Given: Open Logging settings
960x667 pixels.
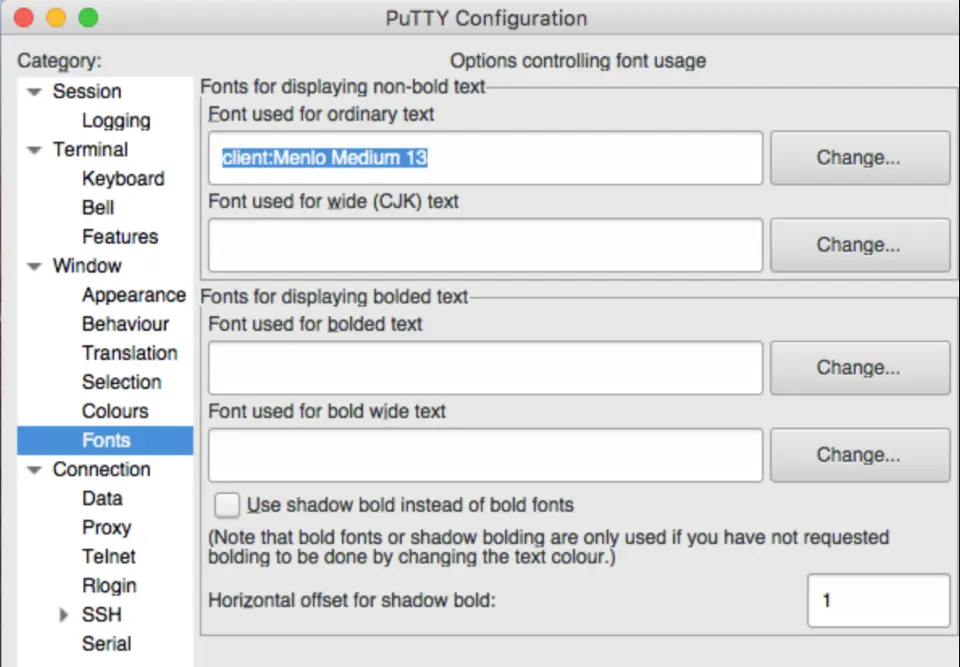Looking at the screenshot, I should point(116,121).
